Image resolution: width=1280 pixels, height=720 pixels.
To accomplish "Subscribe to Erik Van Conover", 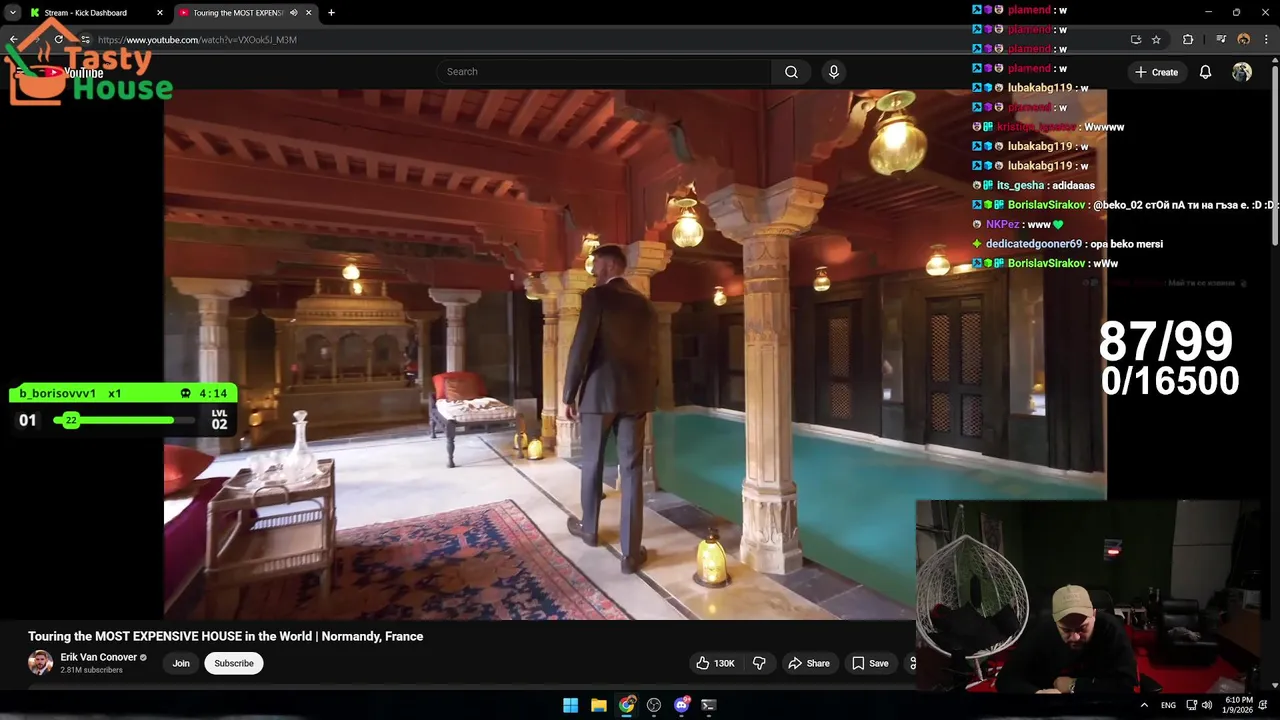I will (234, 663).
